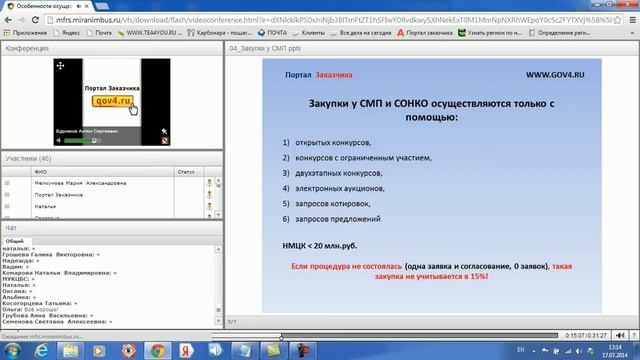Show hidden system tray icons
640x360 pixels.
pos(533,351)
